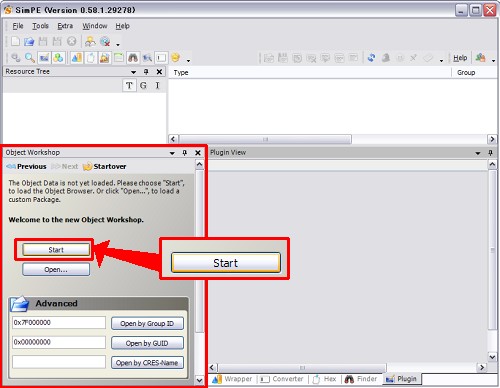Click the gray silhouette icon beside refresh
Screen dimensions: 500x388
[386, 58]
